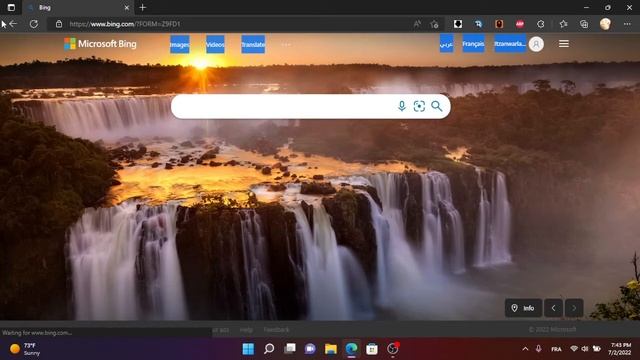Screen dimensions: 640x360
Task: Click the magnifier search button in search box
Action: click(437, 106)
